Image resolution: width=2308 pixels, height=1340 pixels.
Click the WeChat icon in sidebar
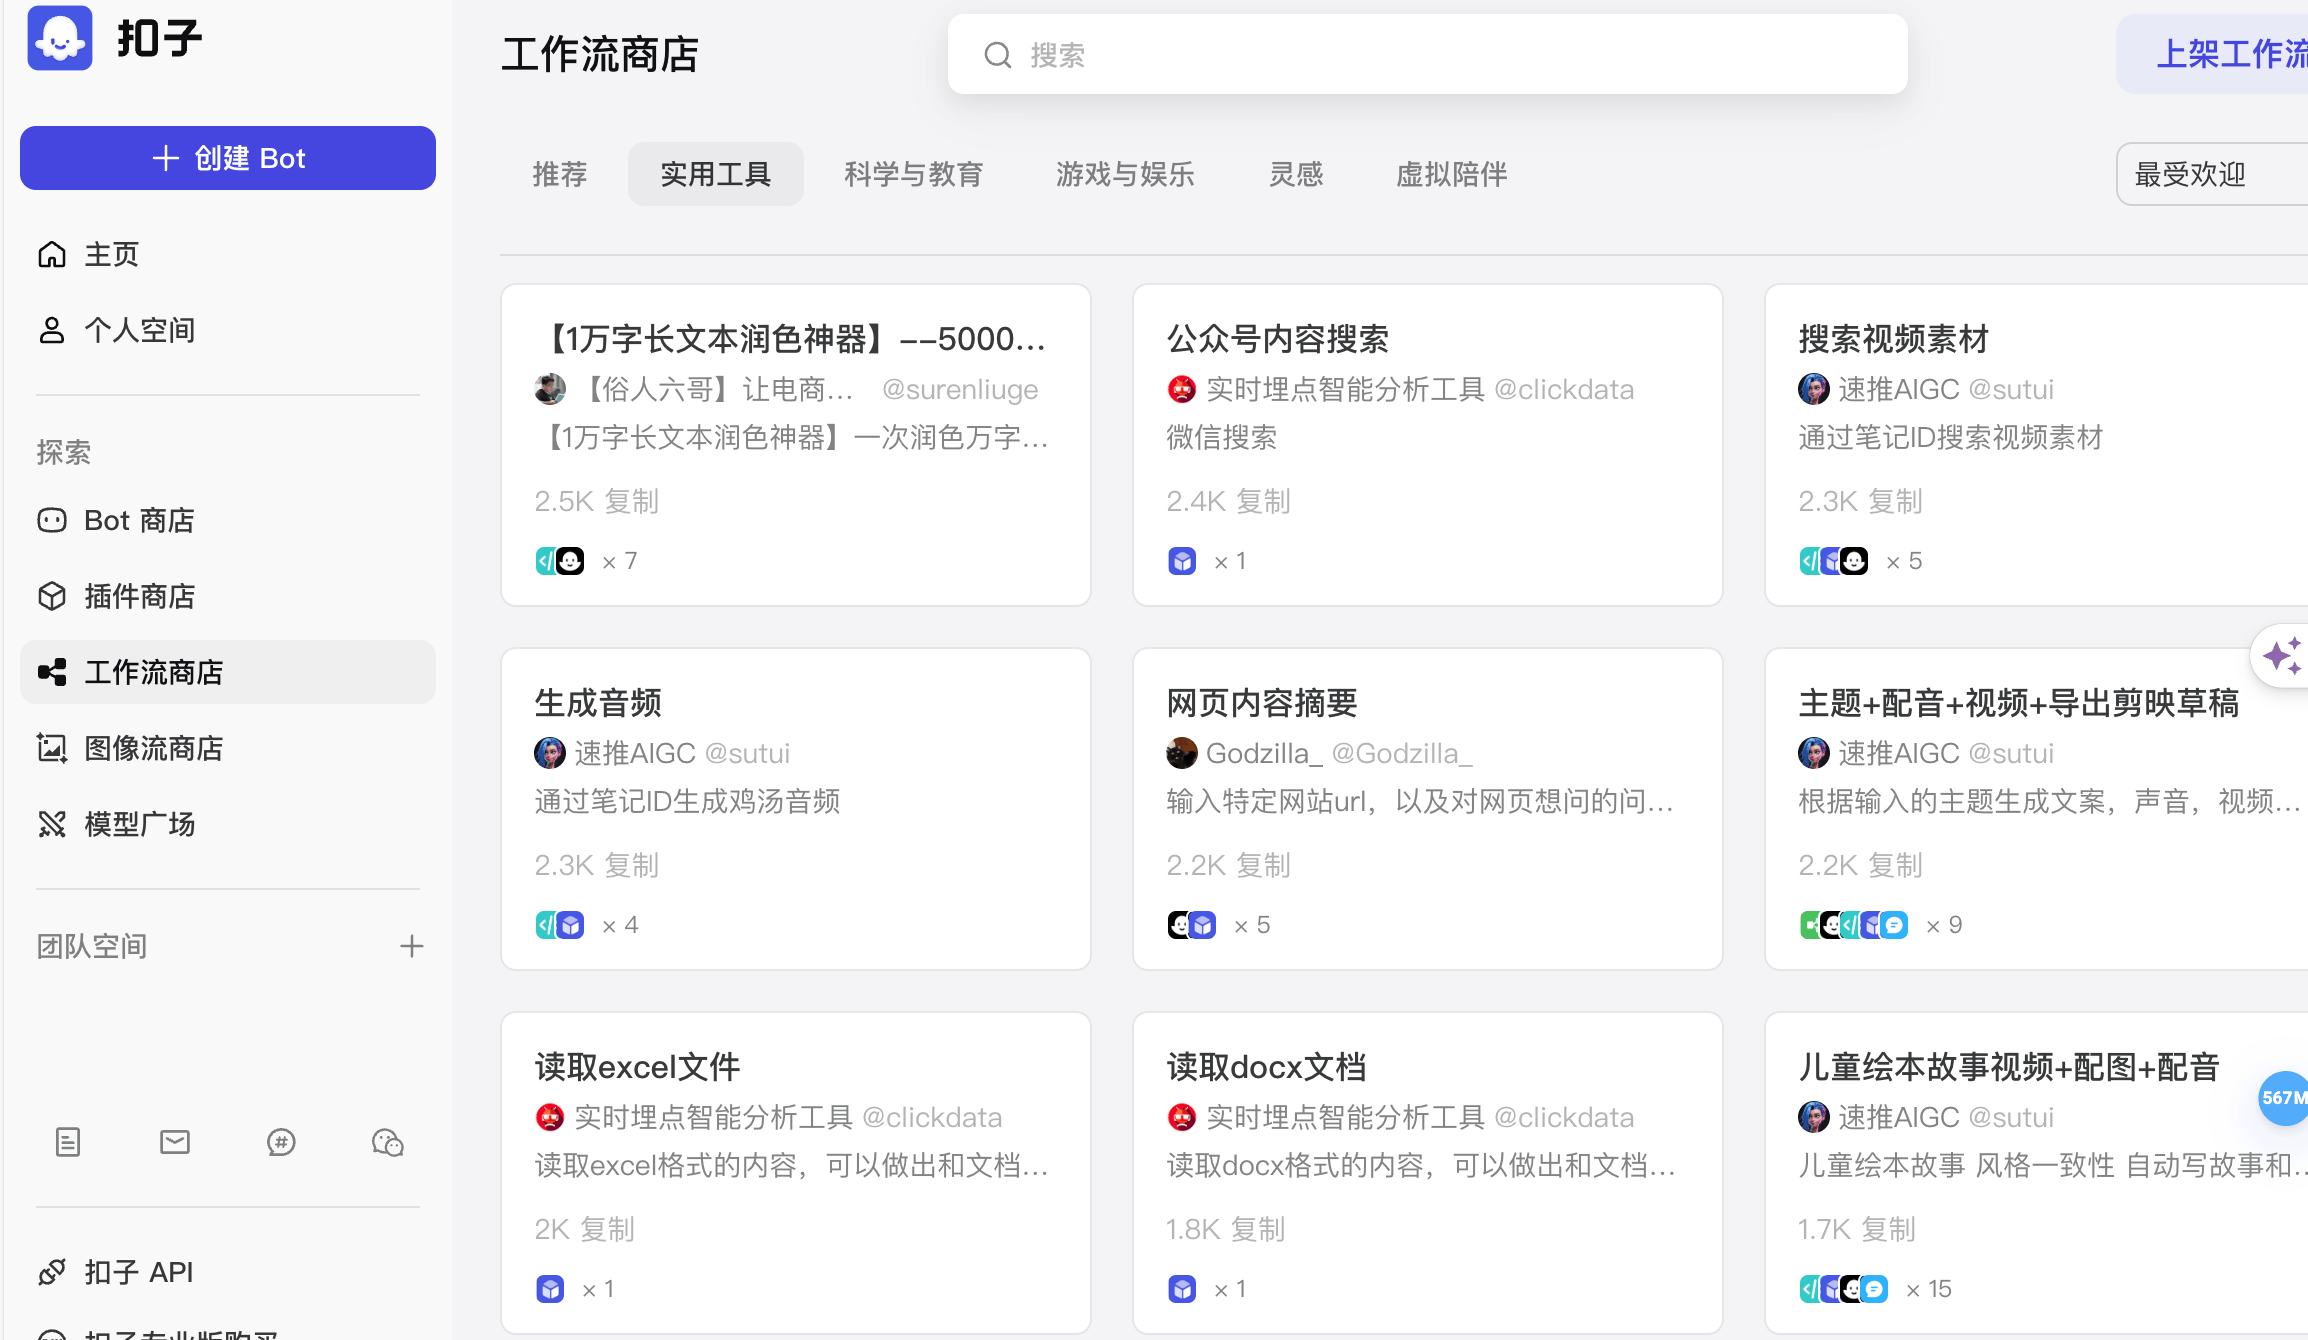point(388,1142)
